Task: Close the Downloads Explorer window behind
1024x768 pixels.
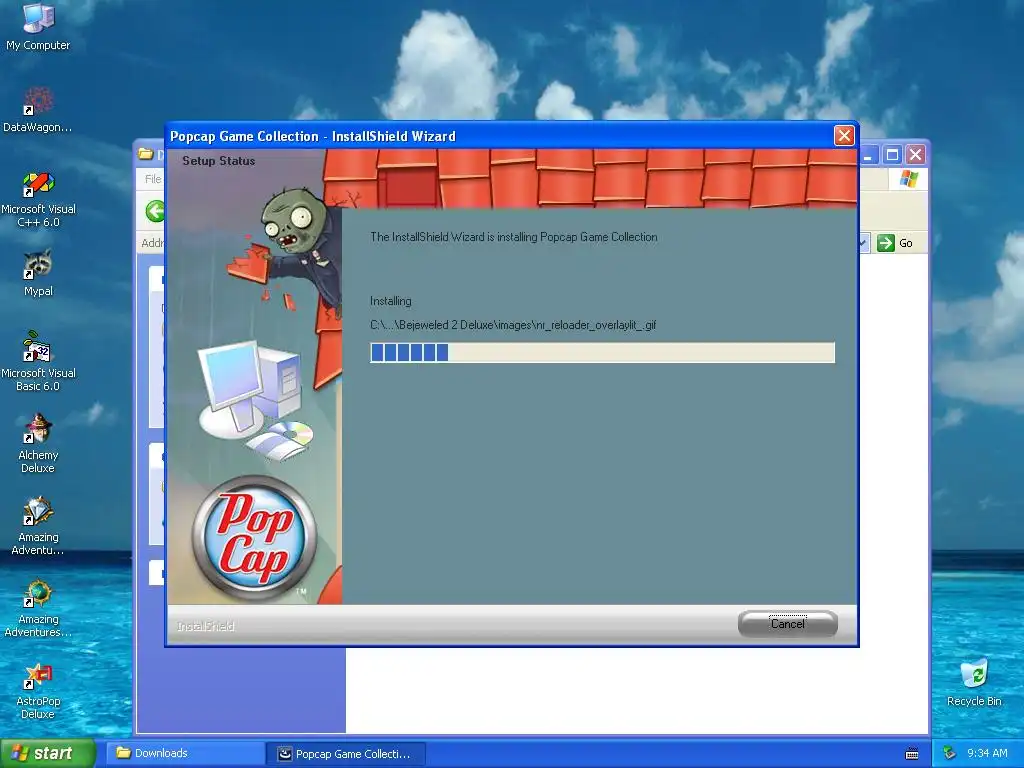Action: [916, 155]
